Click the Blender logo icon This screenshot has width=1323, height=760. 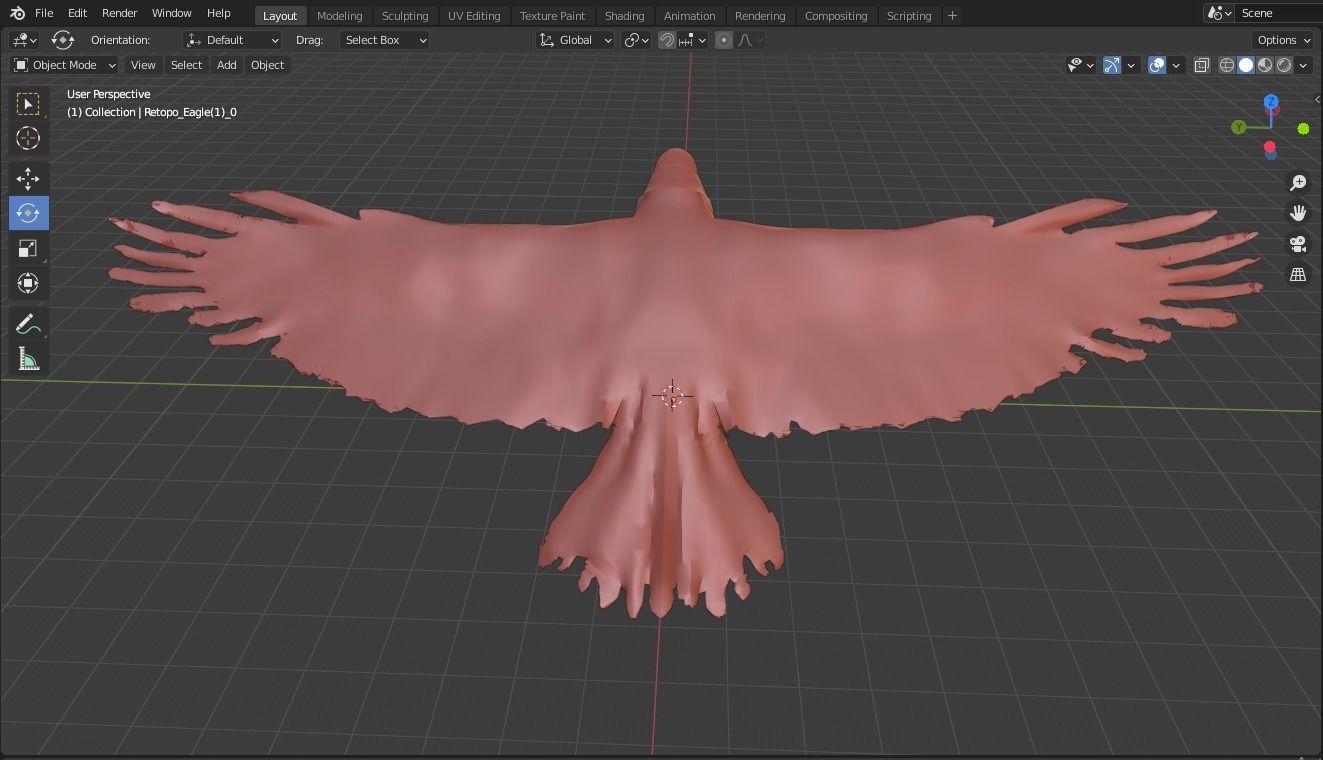tap(17, 14)
